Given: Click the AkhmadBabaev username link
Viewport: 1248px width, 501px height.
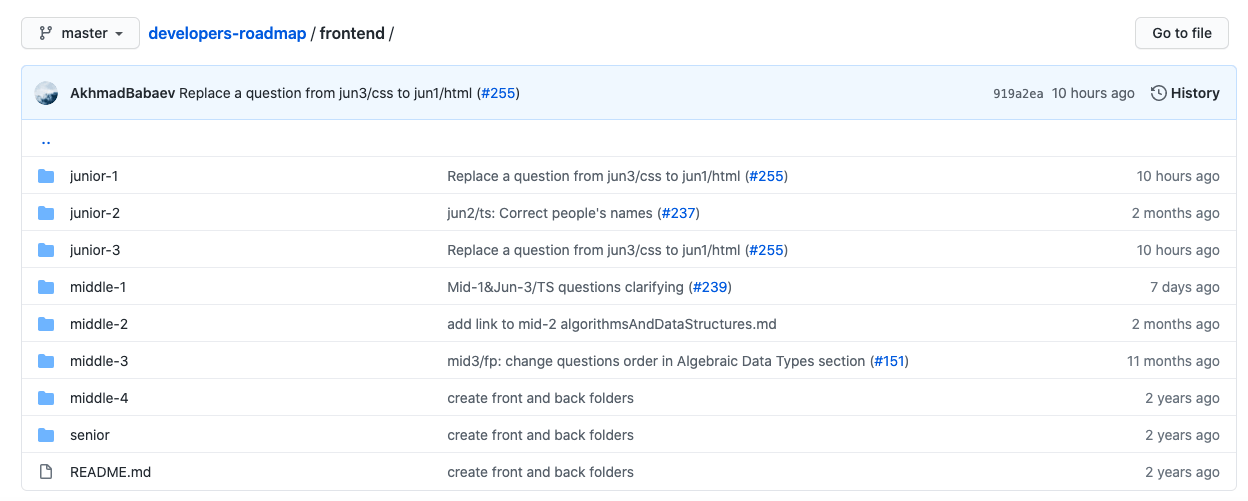Looking at the screenshot, I should pyautogui.click(x=122, y=93).
